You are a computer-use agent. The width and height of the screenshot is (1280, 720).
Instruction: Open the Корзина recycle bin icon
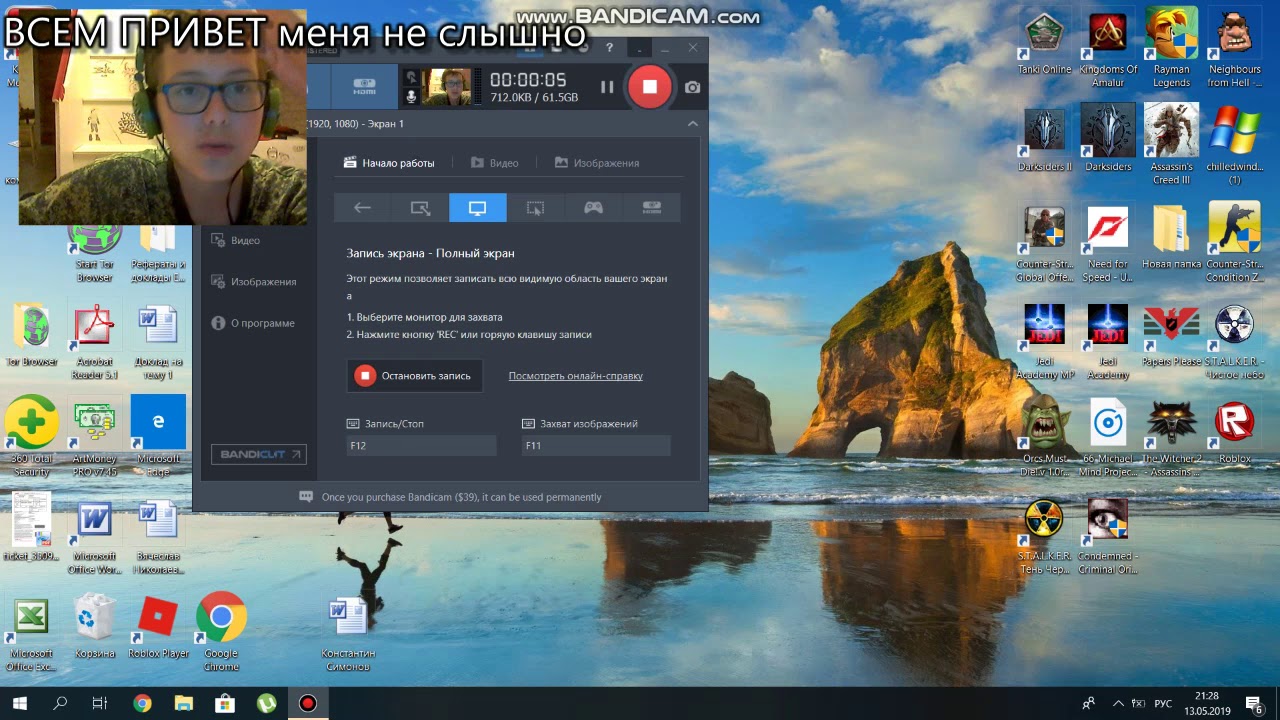pos(95,626)
